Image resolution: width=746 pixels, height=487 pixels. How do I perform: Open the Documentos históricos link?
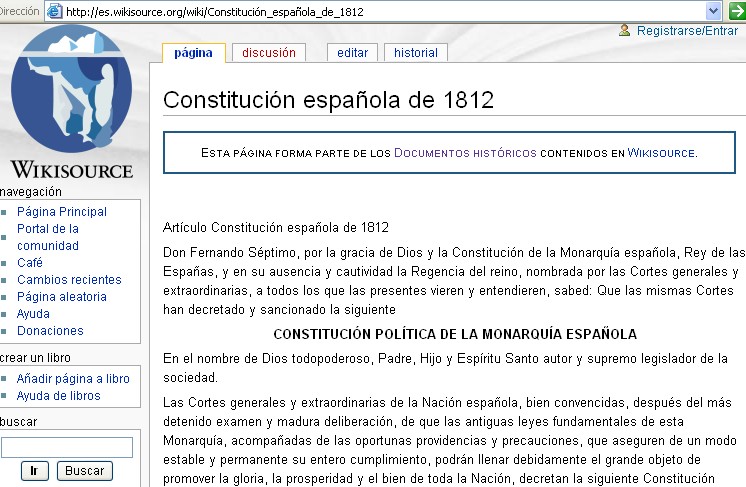(x=465, y=153)
